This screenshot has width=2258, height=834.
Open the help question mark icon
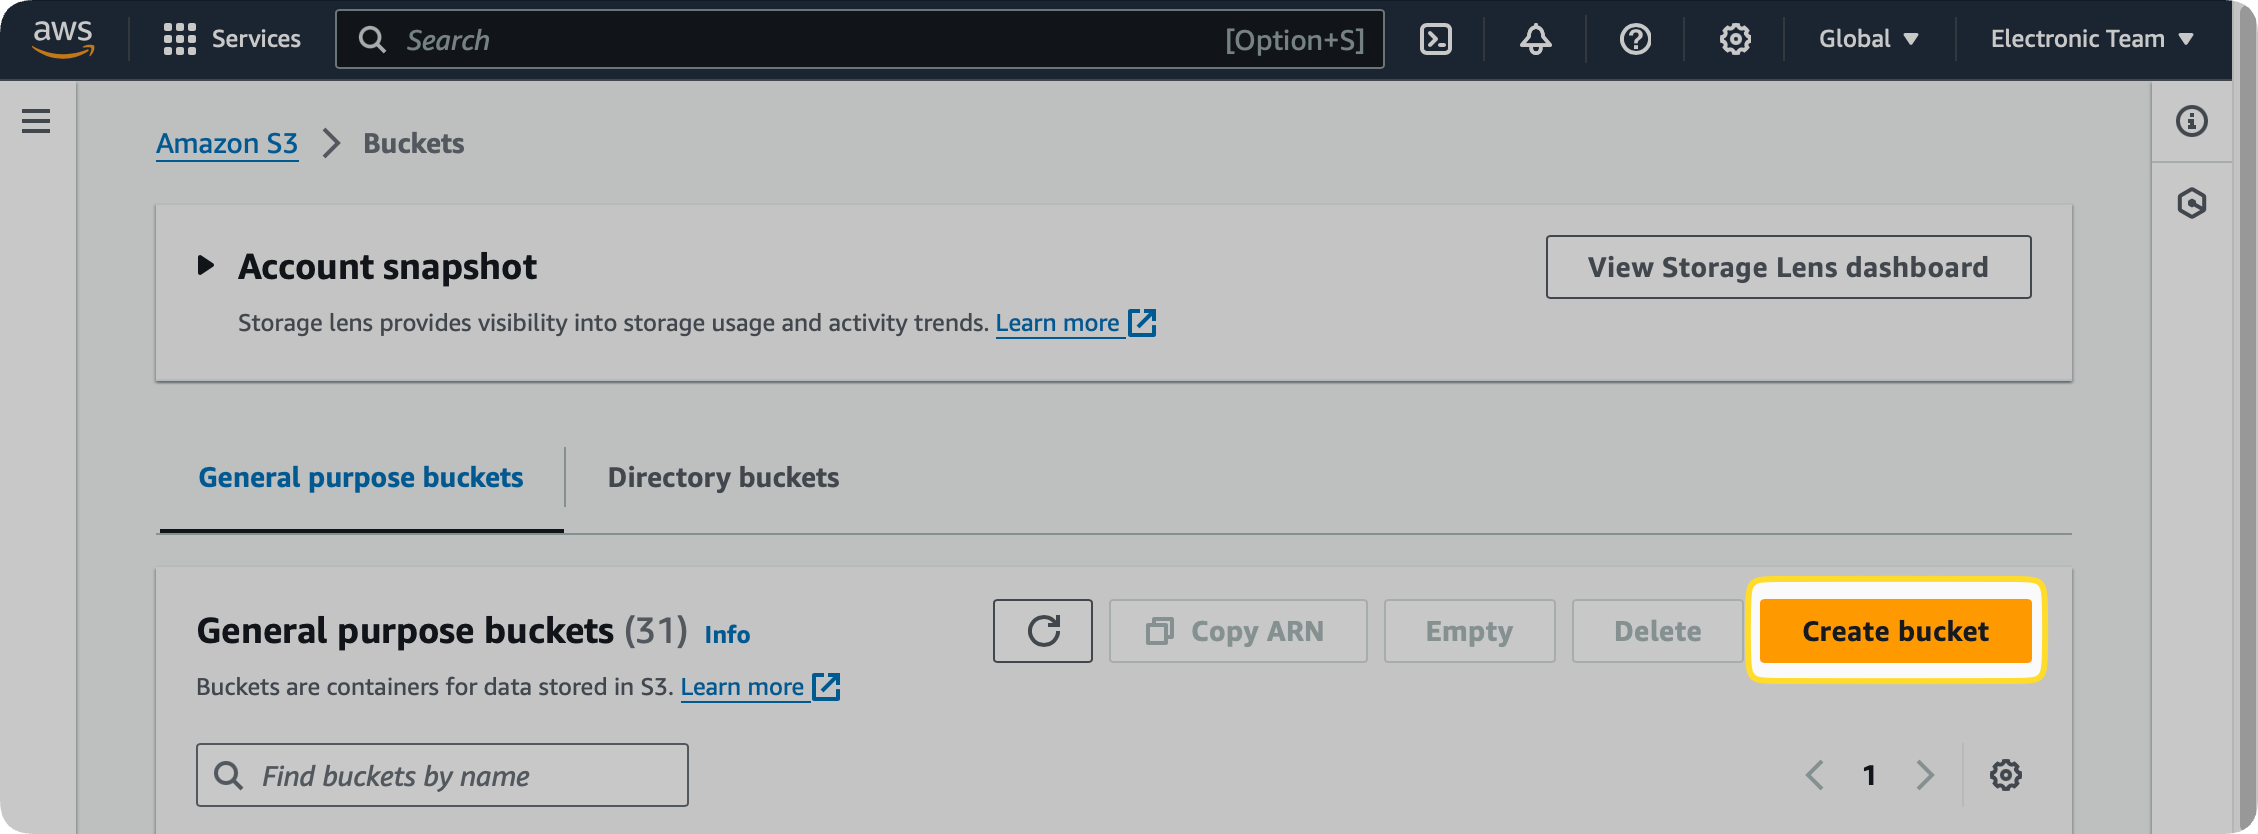tap(1635, 39)
